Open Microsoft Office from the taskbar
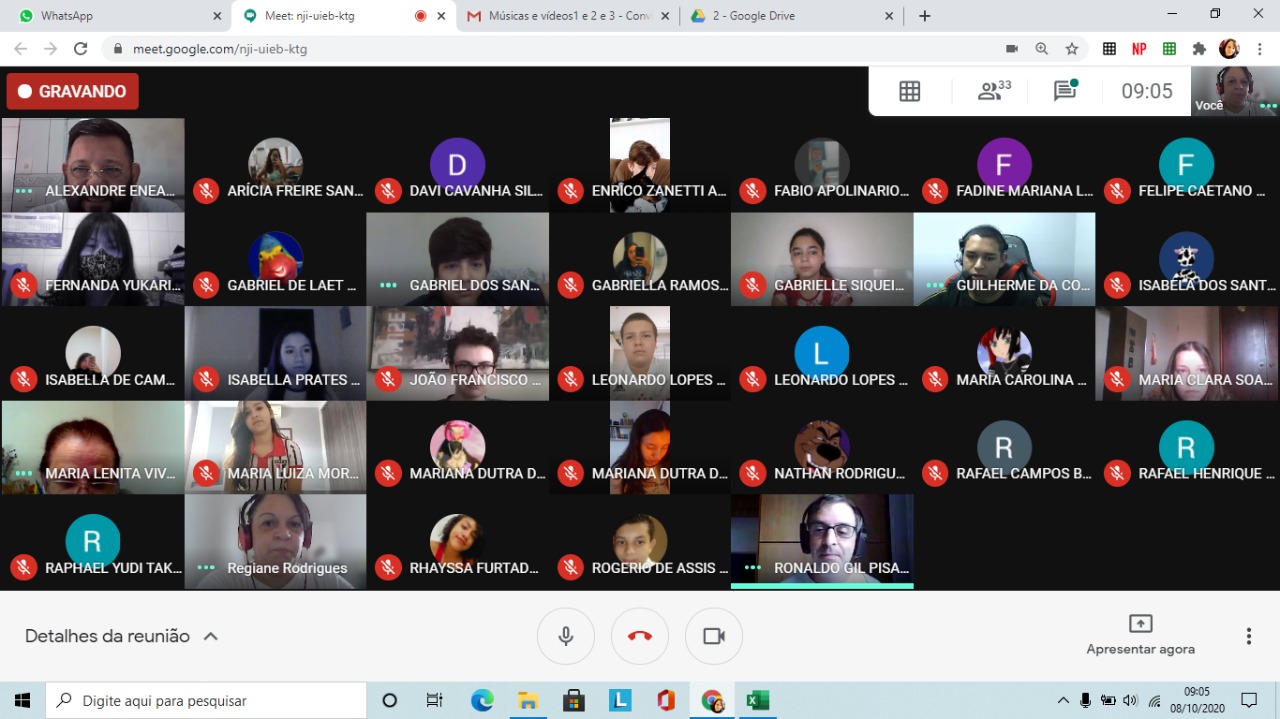The height and width of the screenshot is (719, 1280). tap(666, 700)
